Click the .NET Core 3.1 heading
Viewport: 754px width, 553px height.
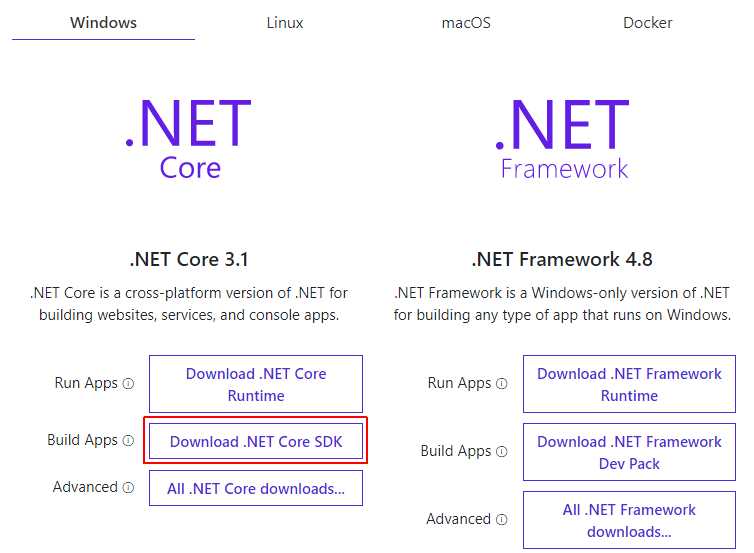(189, 260)
